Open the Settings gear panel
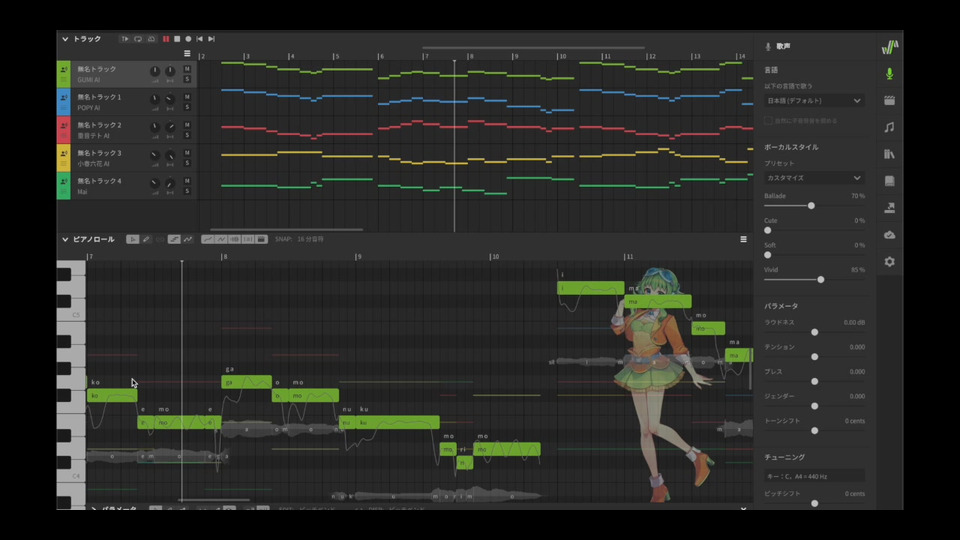The image size is (960, 540). tap(890, 261)
